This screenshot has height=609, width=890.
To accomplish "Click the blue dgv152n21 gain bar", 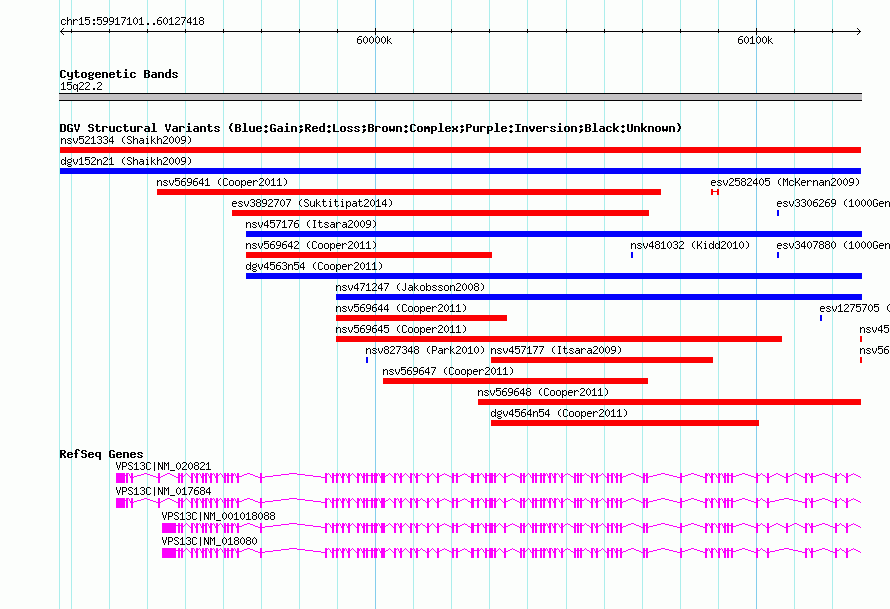I will pos(460,171).
